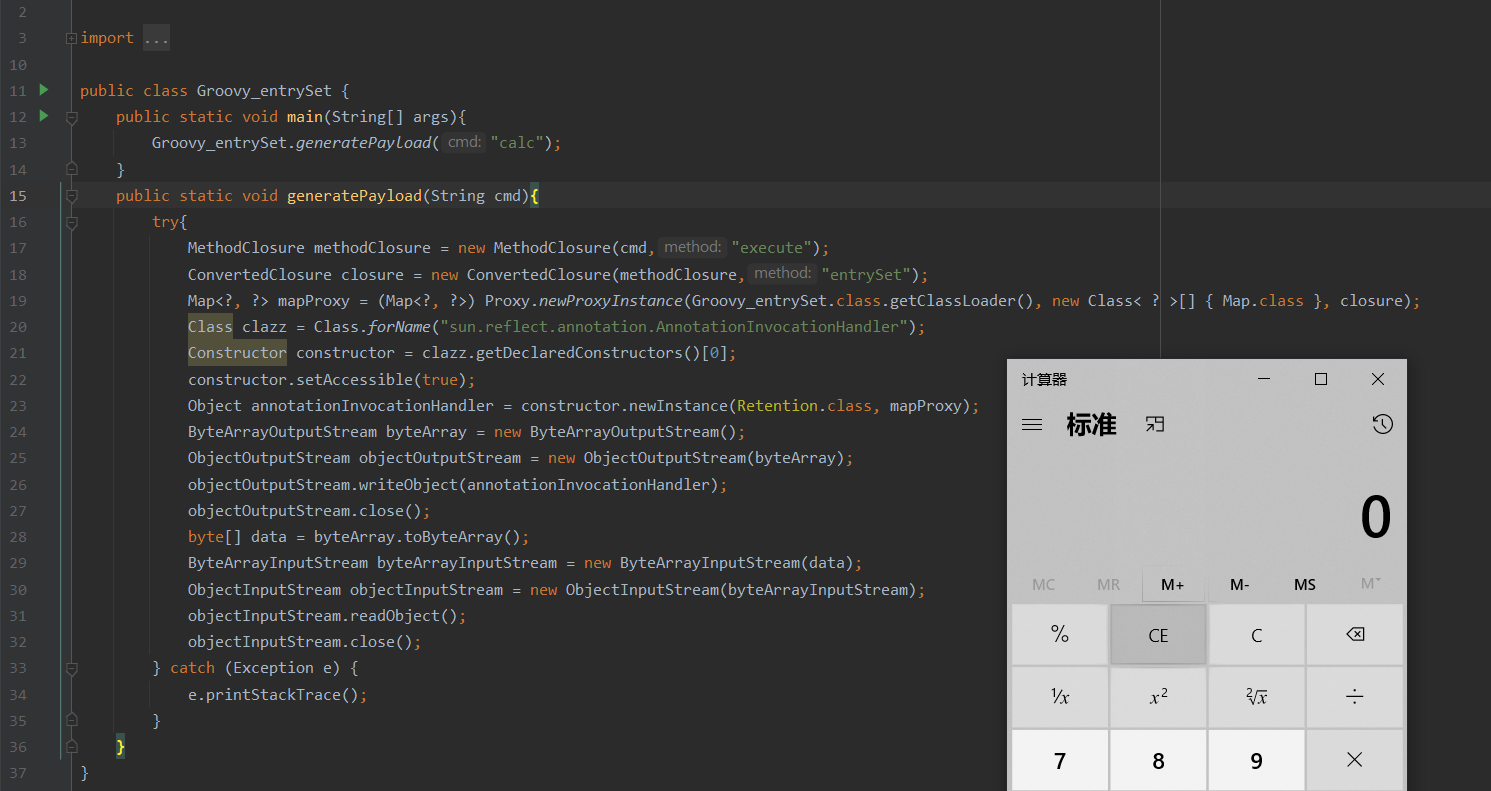Viewport: 1491px width, 791px height.
Task: Click the 计算器 title bar text
Action: pyautogui.click(x=1044, y=379)
